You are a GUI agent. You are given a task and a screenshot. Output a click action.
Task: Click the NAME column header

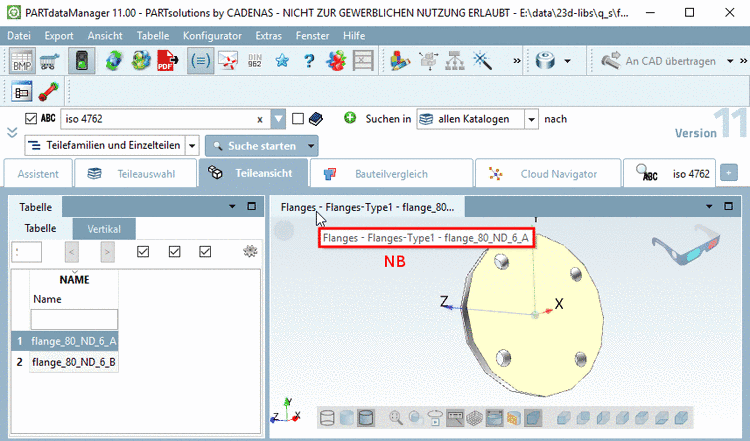tap(74, 280)
